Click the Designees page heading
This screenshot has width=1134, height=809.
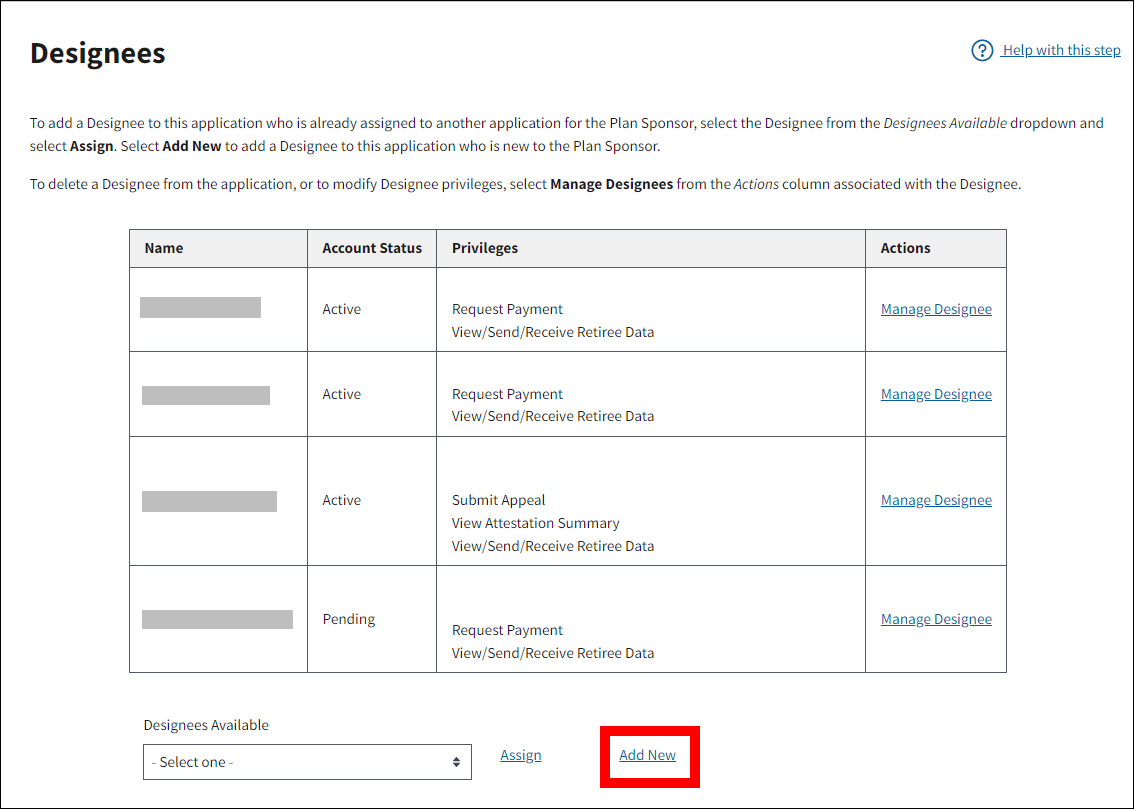(x=98, y=53)
